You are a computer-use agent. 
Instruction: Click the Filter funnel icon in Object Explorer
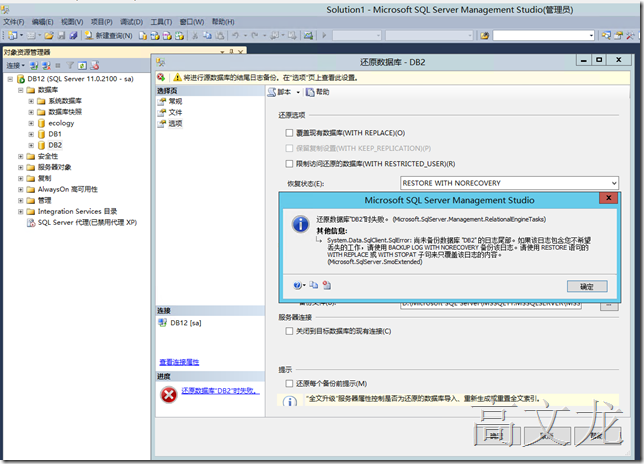70,65
